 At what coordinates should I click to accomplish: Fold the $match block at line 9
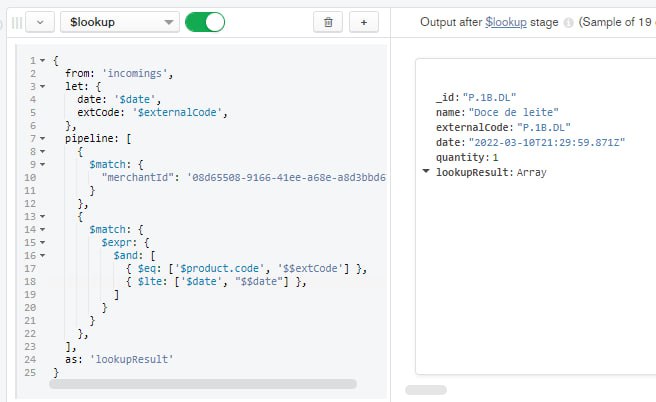tap(42, 164)
